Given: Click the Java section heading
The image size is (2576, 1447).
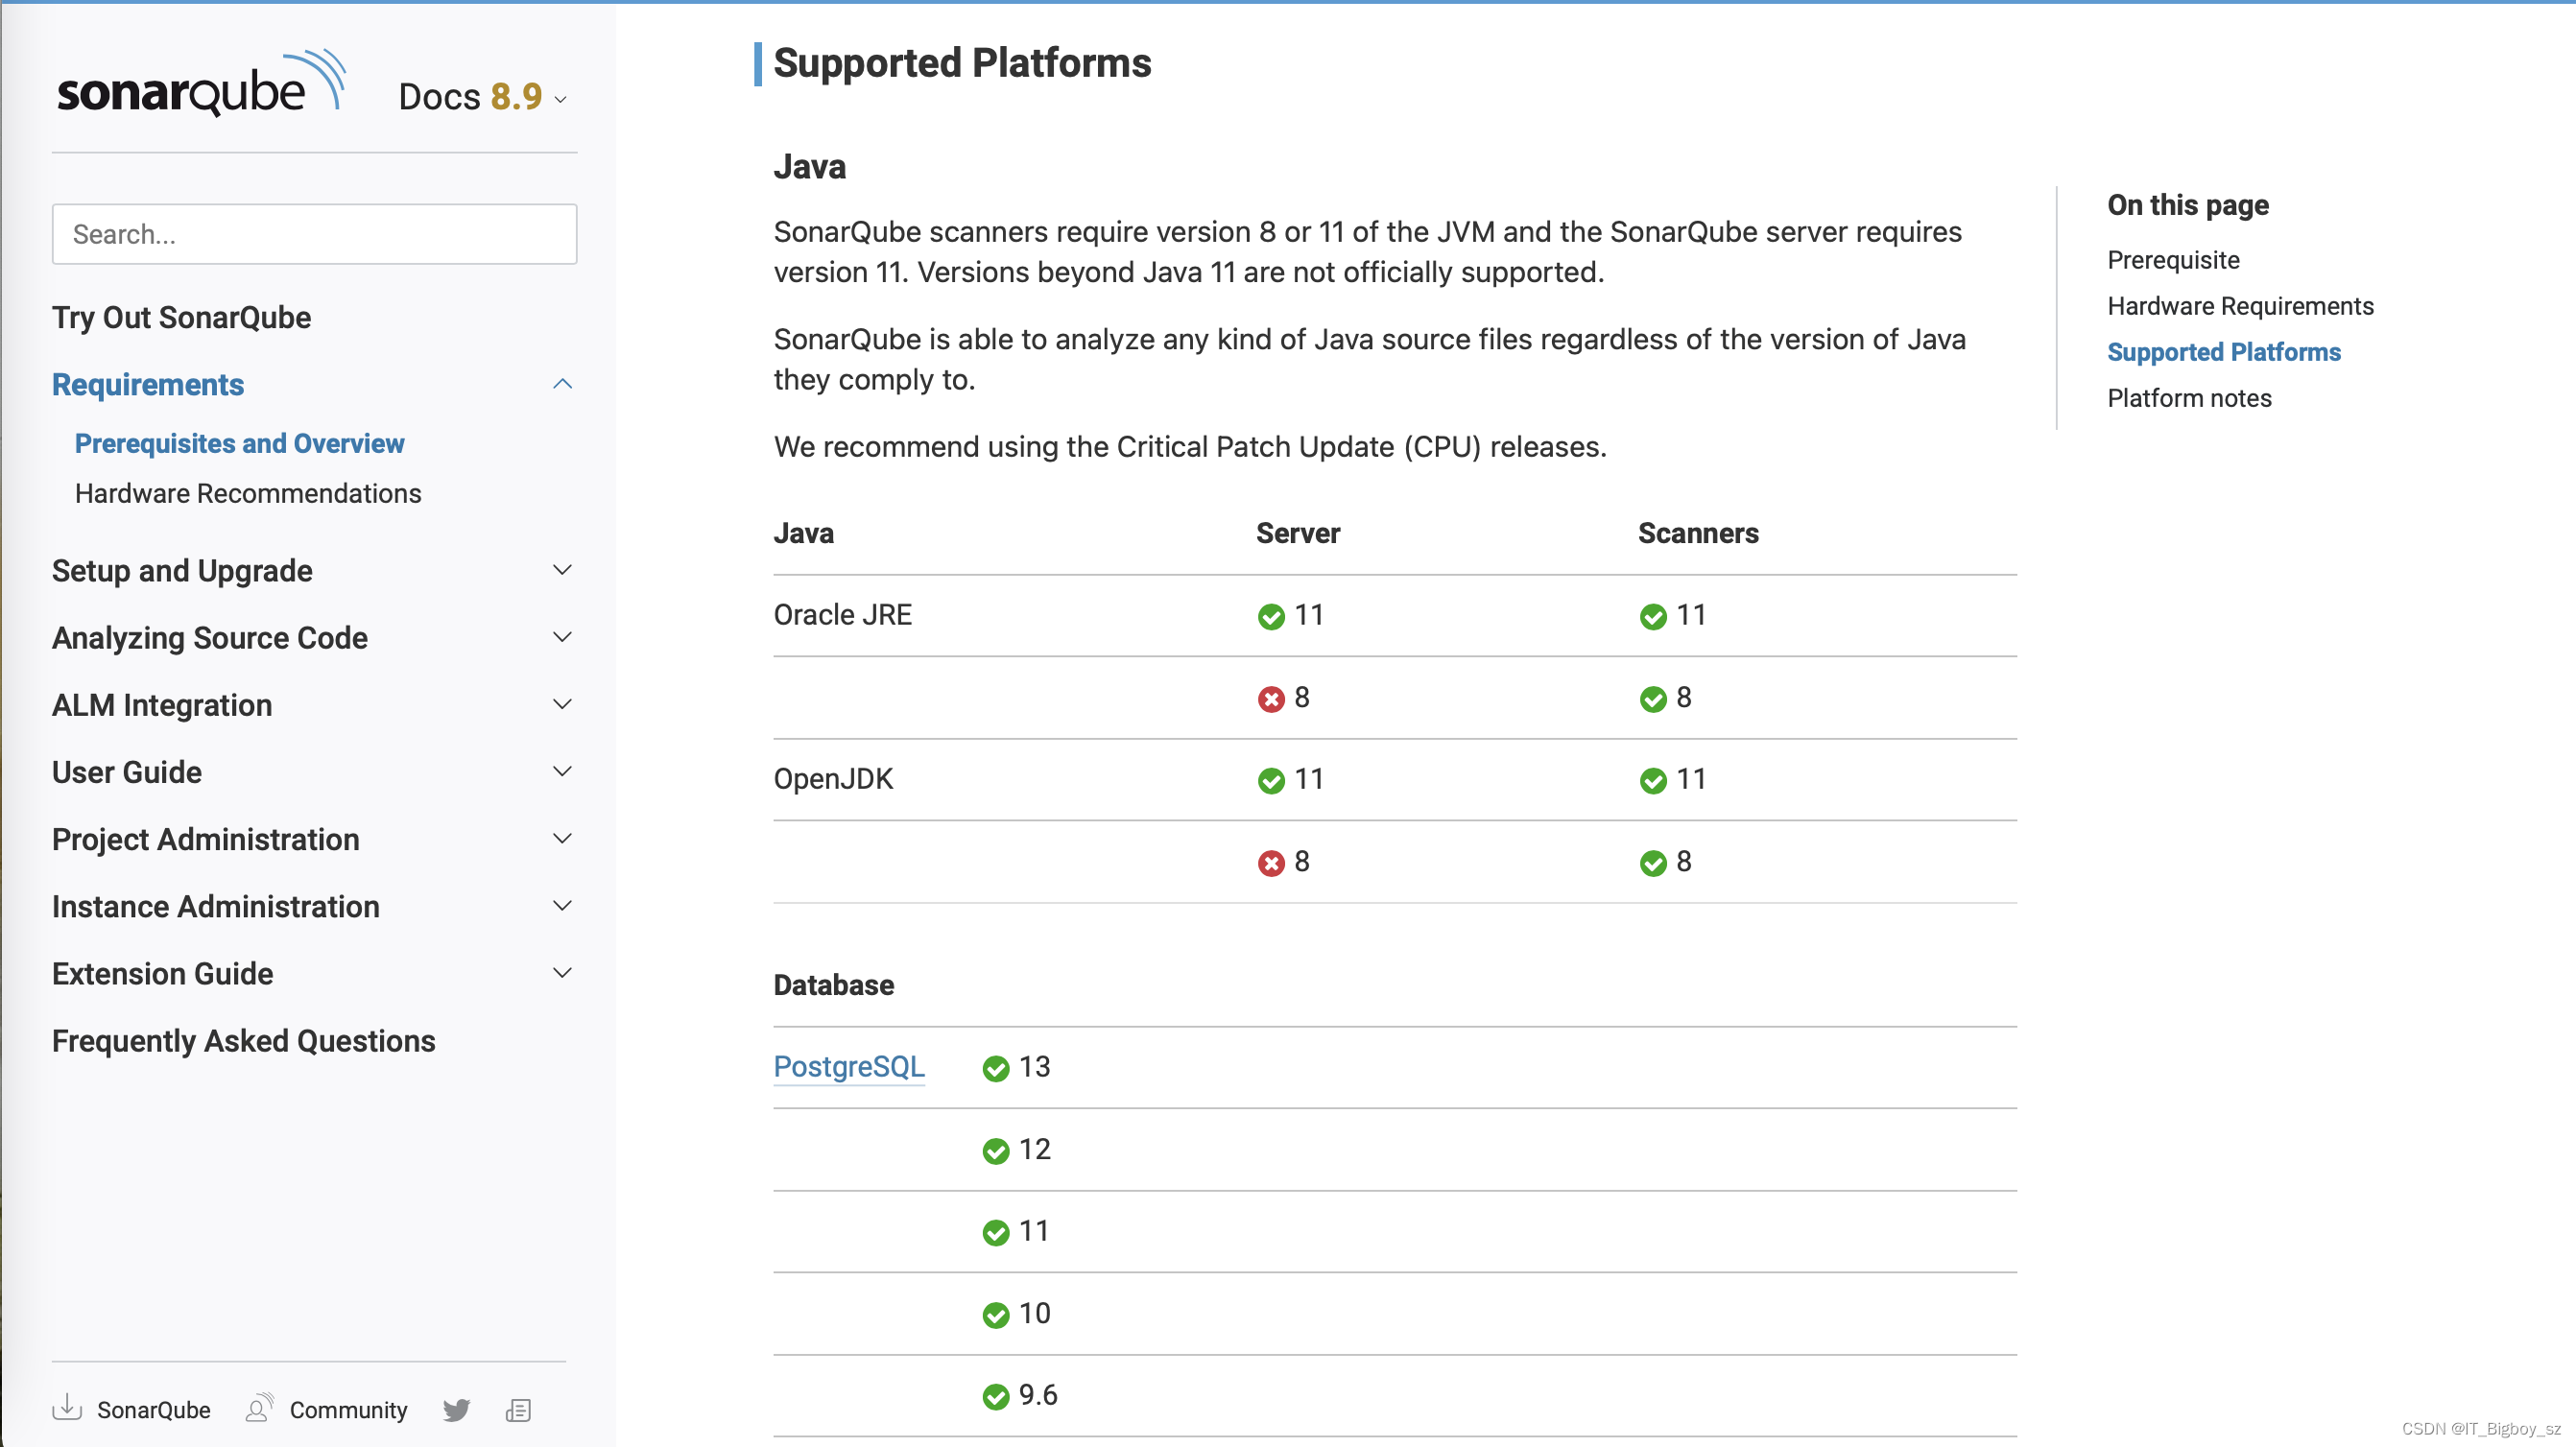Looking at the screenshot, I should click(809, 166).
